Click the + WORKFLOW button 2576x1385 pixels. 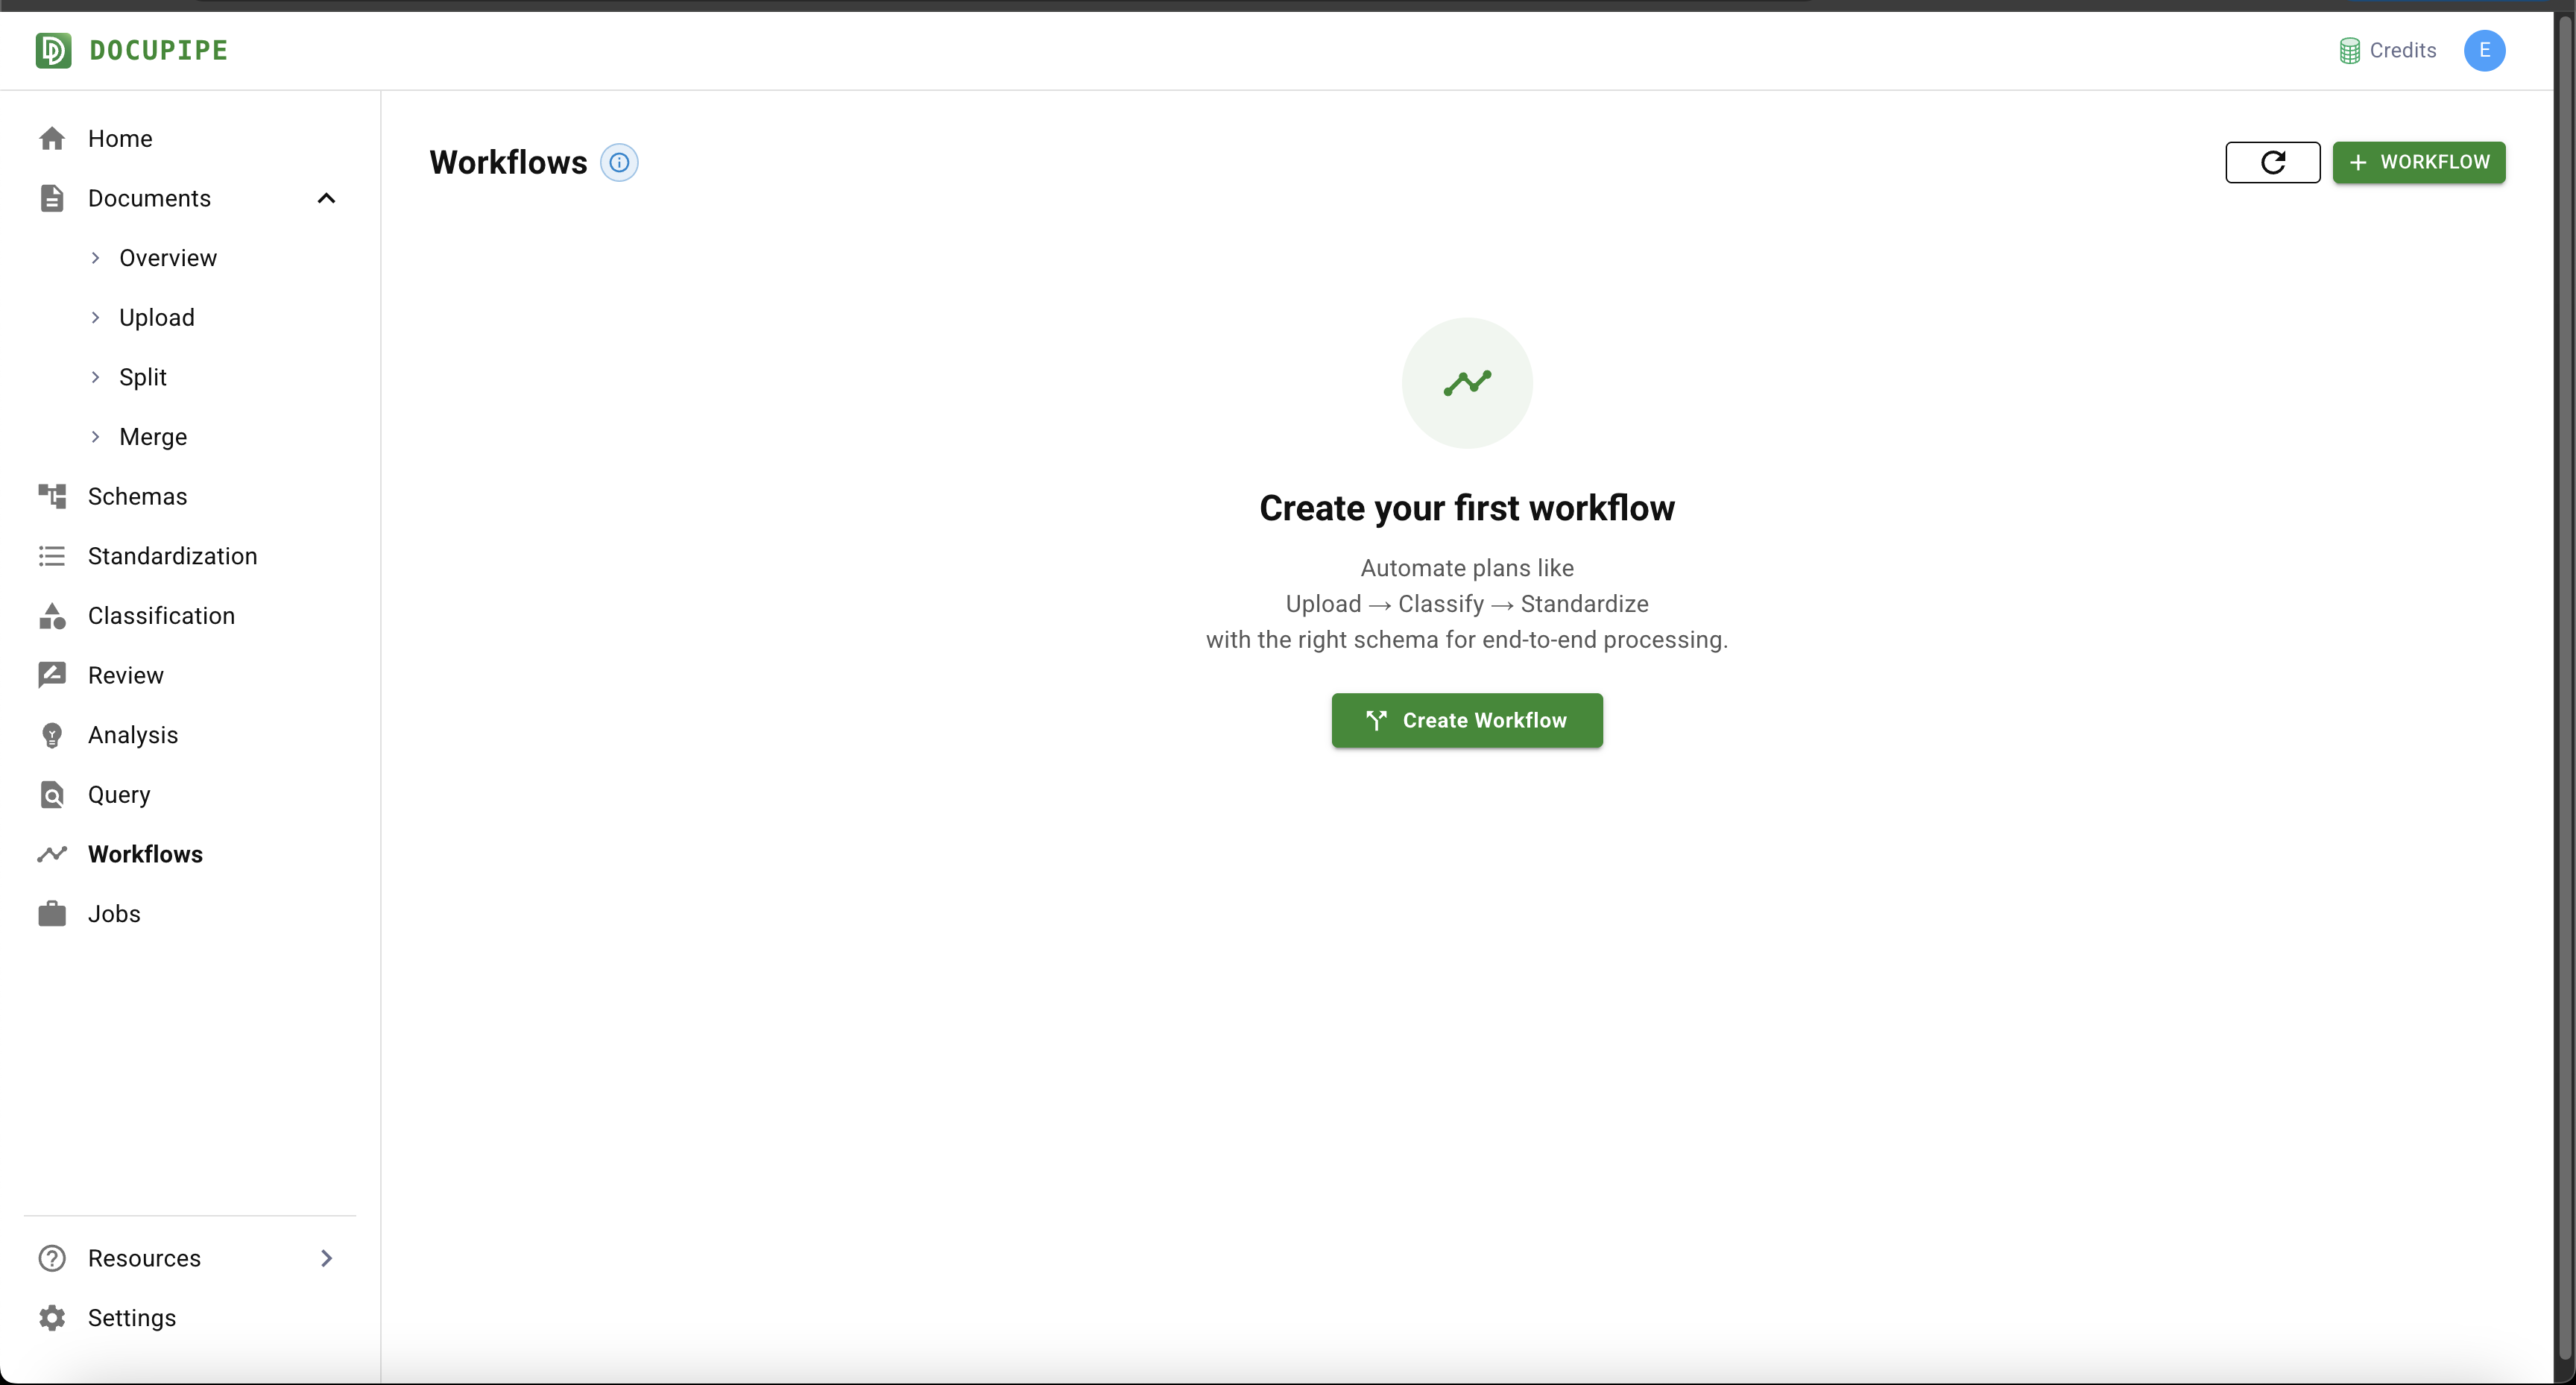[2418, 162]
